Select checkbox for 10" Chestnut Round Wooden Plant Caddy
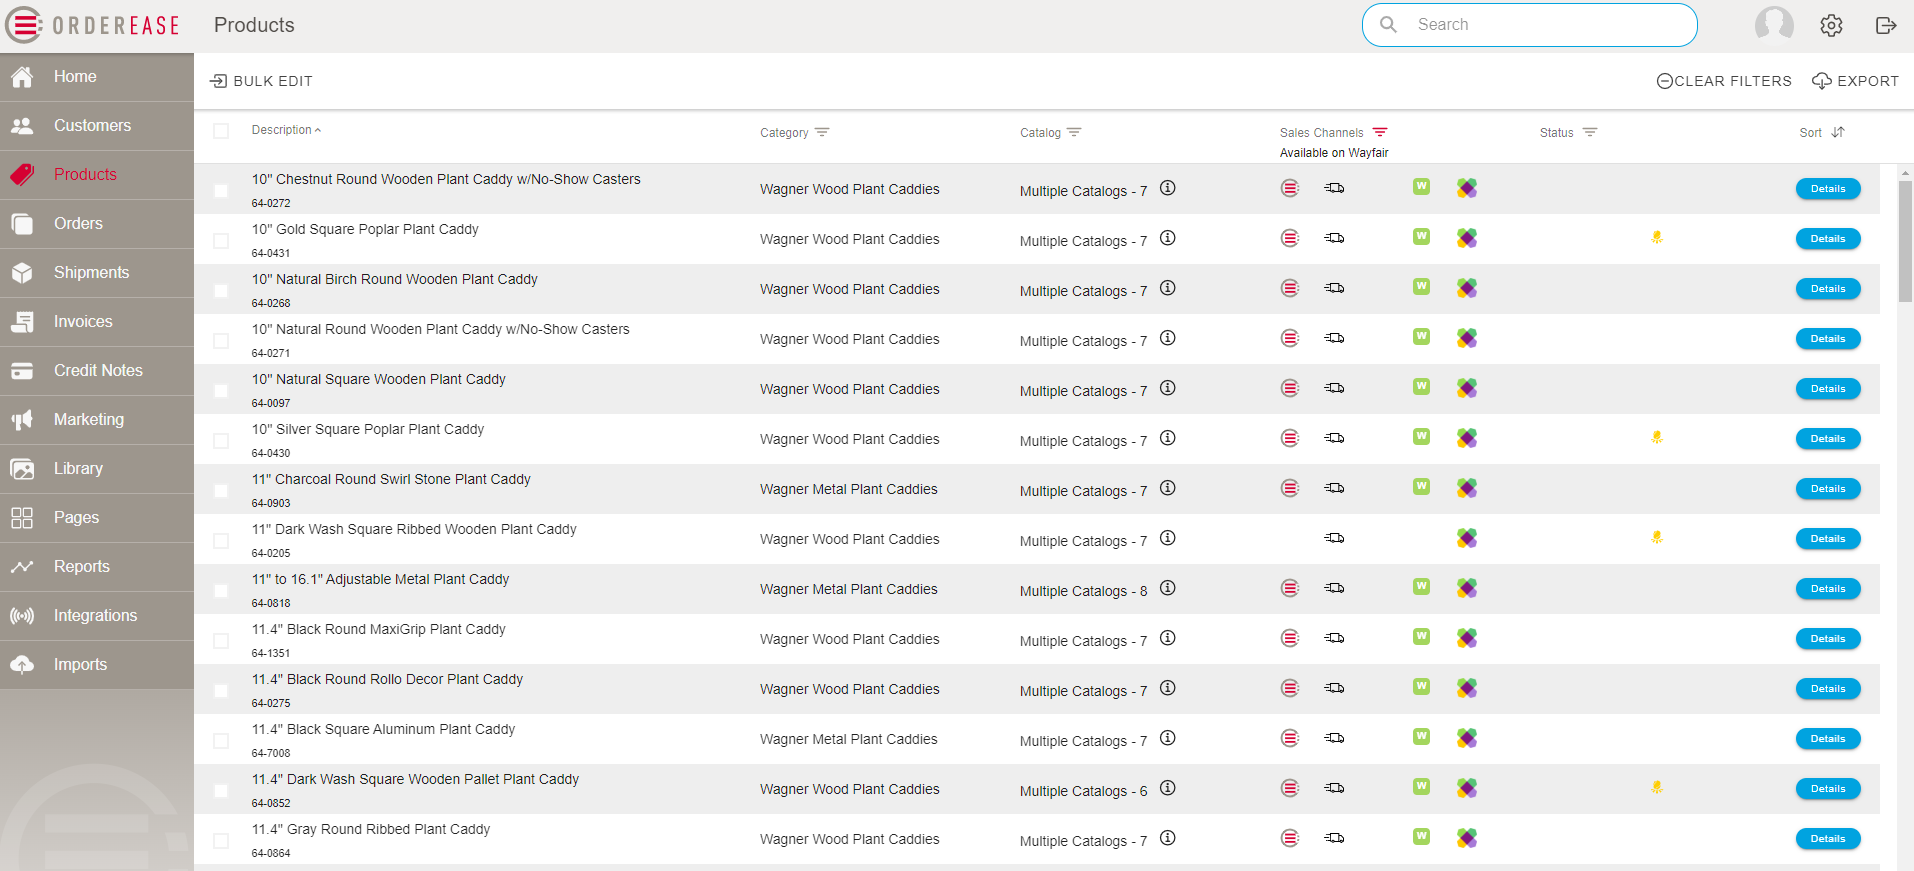 tap(221, 191)
